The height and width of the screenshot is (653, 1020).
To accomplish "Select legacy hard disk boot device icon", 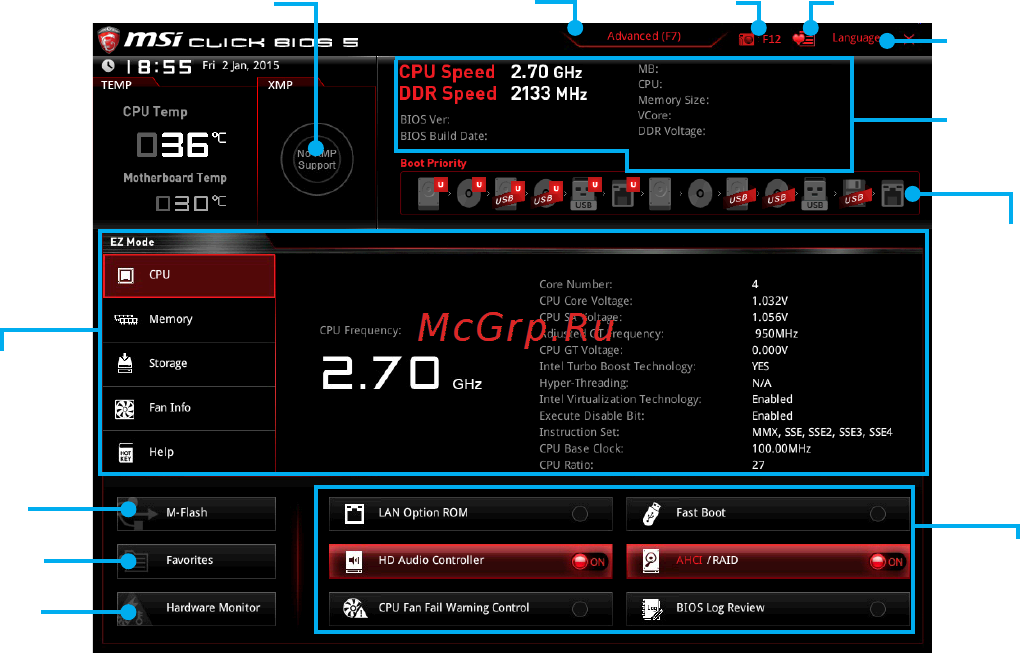I will (x=660, y=193).
